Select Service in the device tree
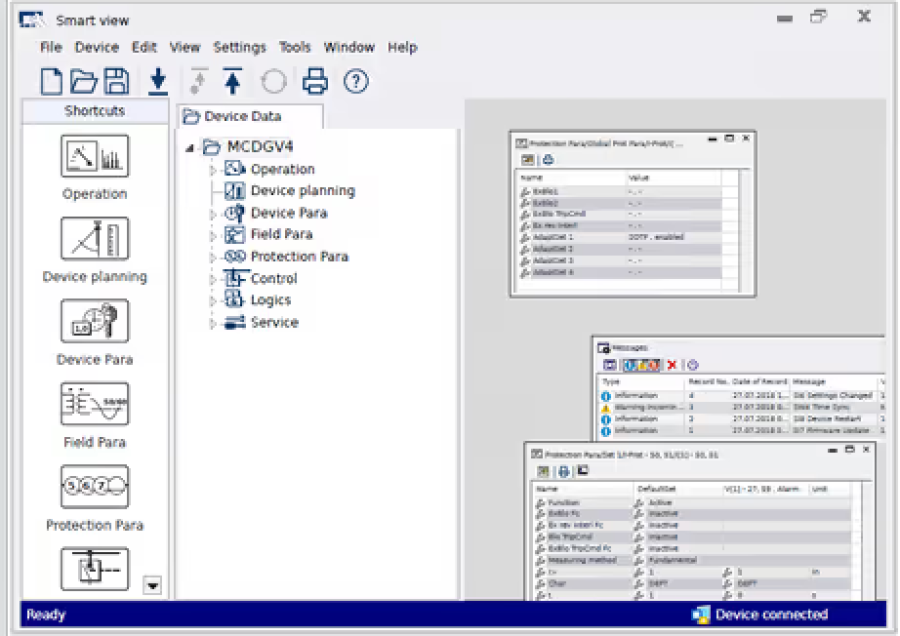The width and height of the screenshot is (900, 636). [274, 323]
